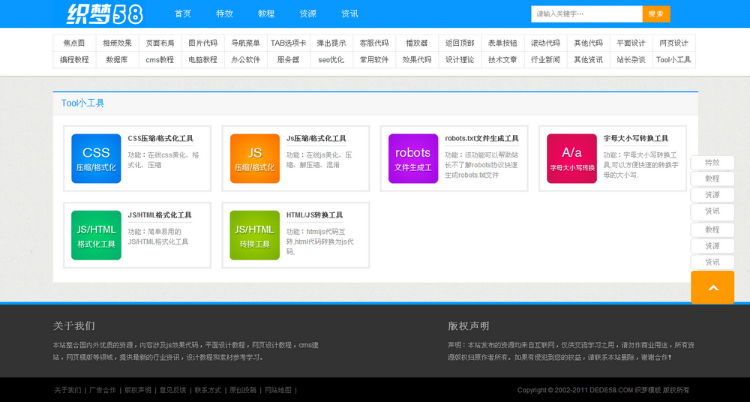Open the 网站地图 footer link
The height and width of the screenshot is (402, 750).
[x=278, y=390]
